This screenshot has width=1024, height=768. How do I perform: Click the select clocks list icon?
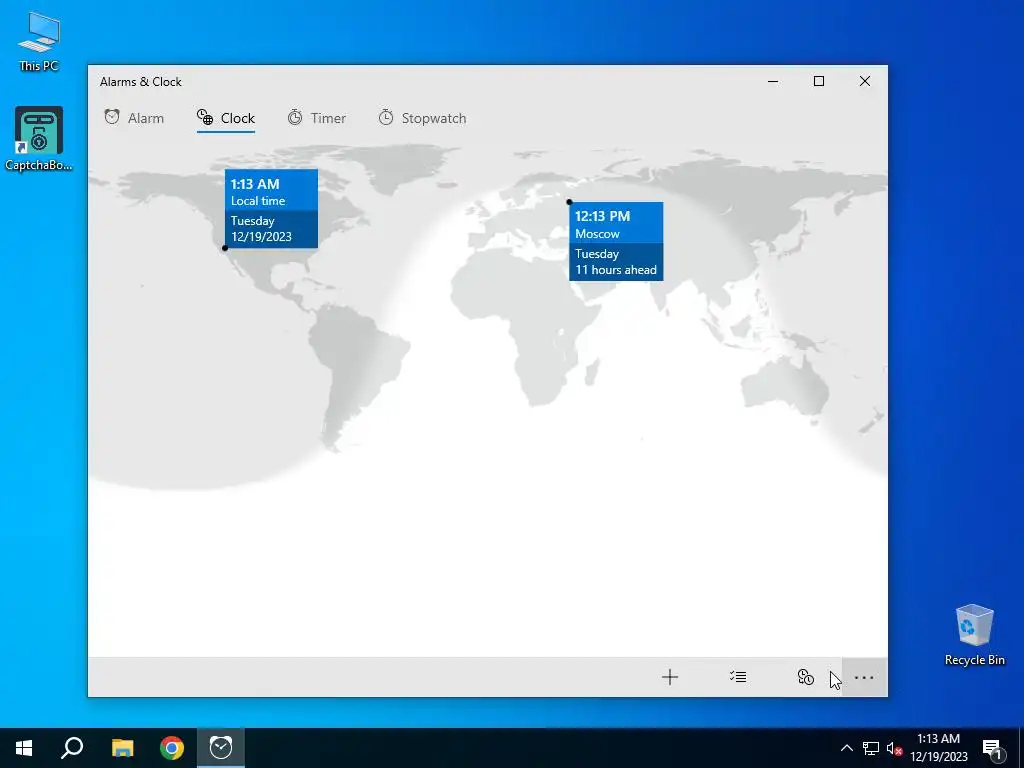[738, 677]
